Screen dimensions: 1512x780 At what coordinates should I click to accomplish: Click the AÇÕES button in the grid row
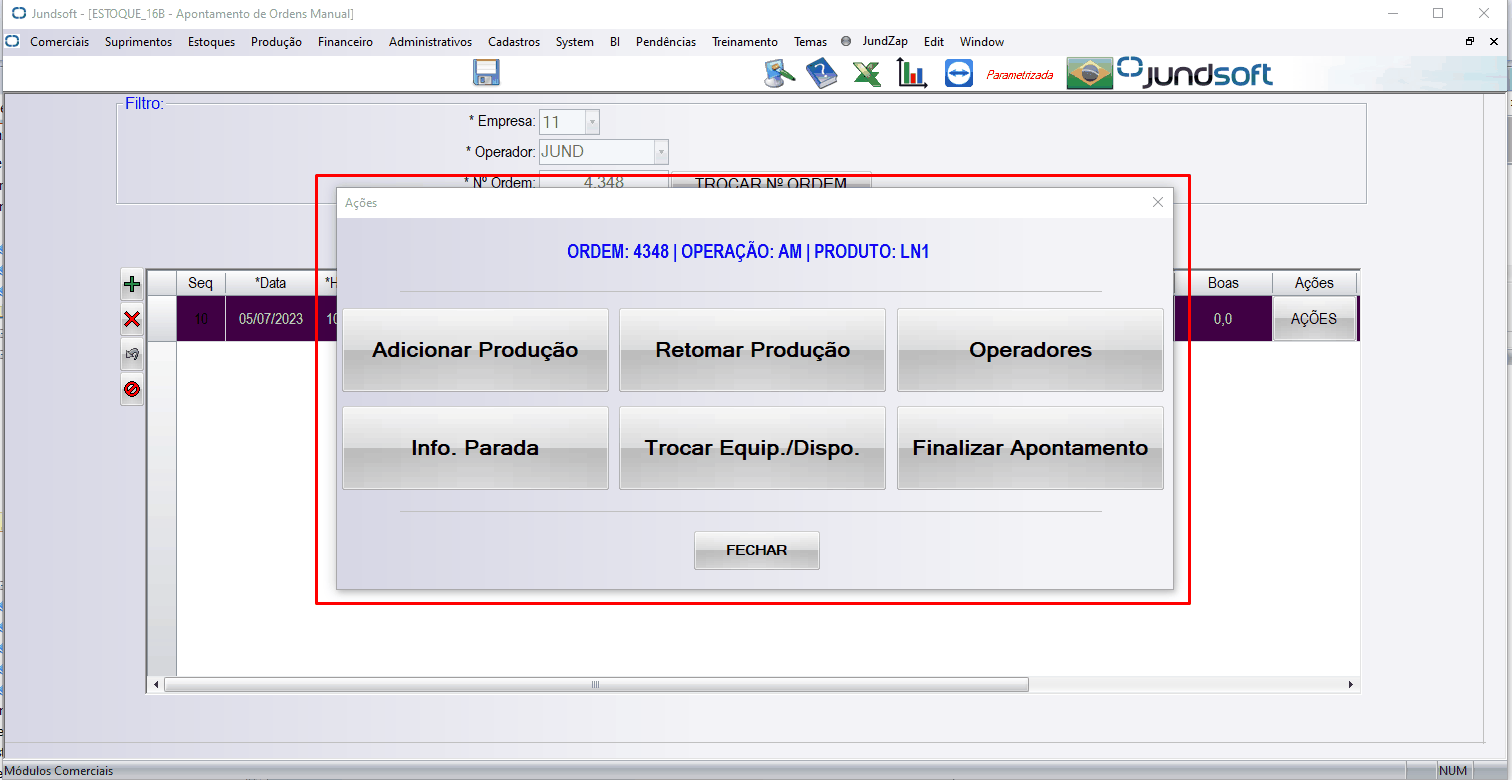[x=1314, y=319]
